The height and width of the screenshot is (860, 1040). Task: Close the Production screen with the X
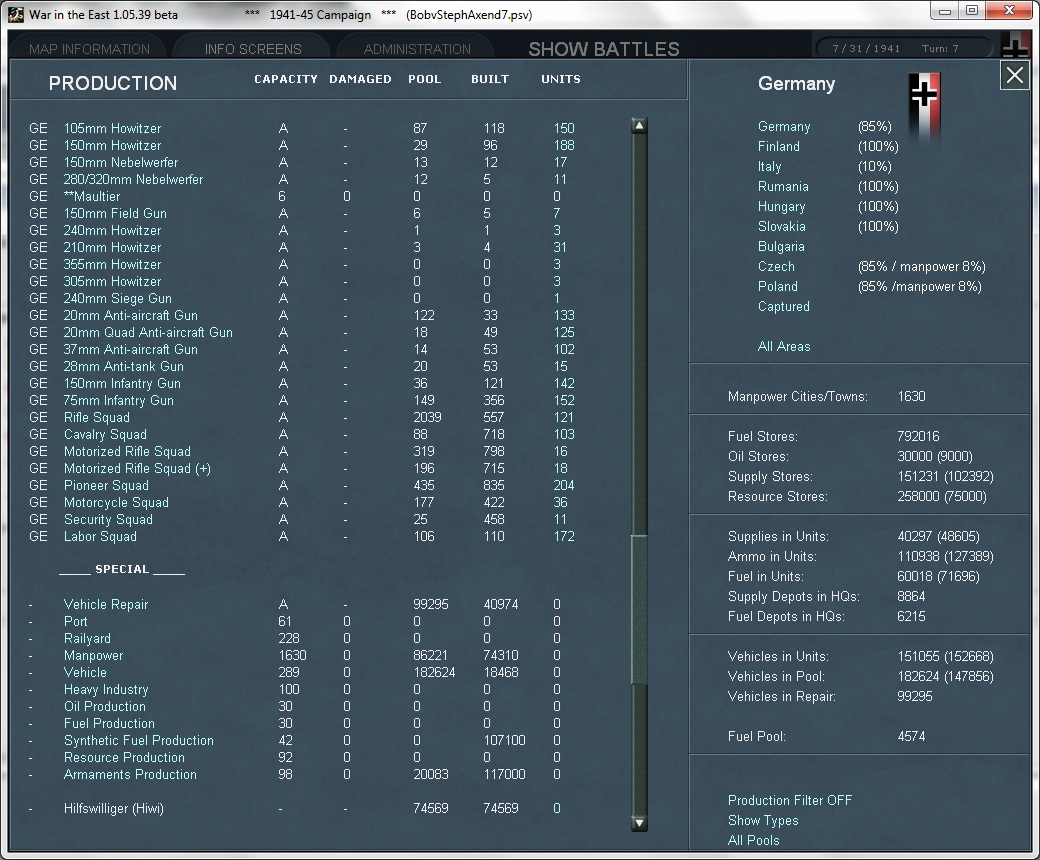pos(1015,76)
